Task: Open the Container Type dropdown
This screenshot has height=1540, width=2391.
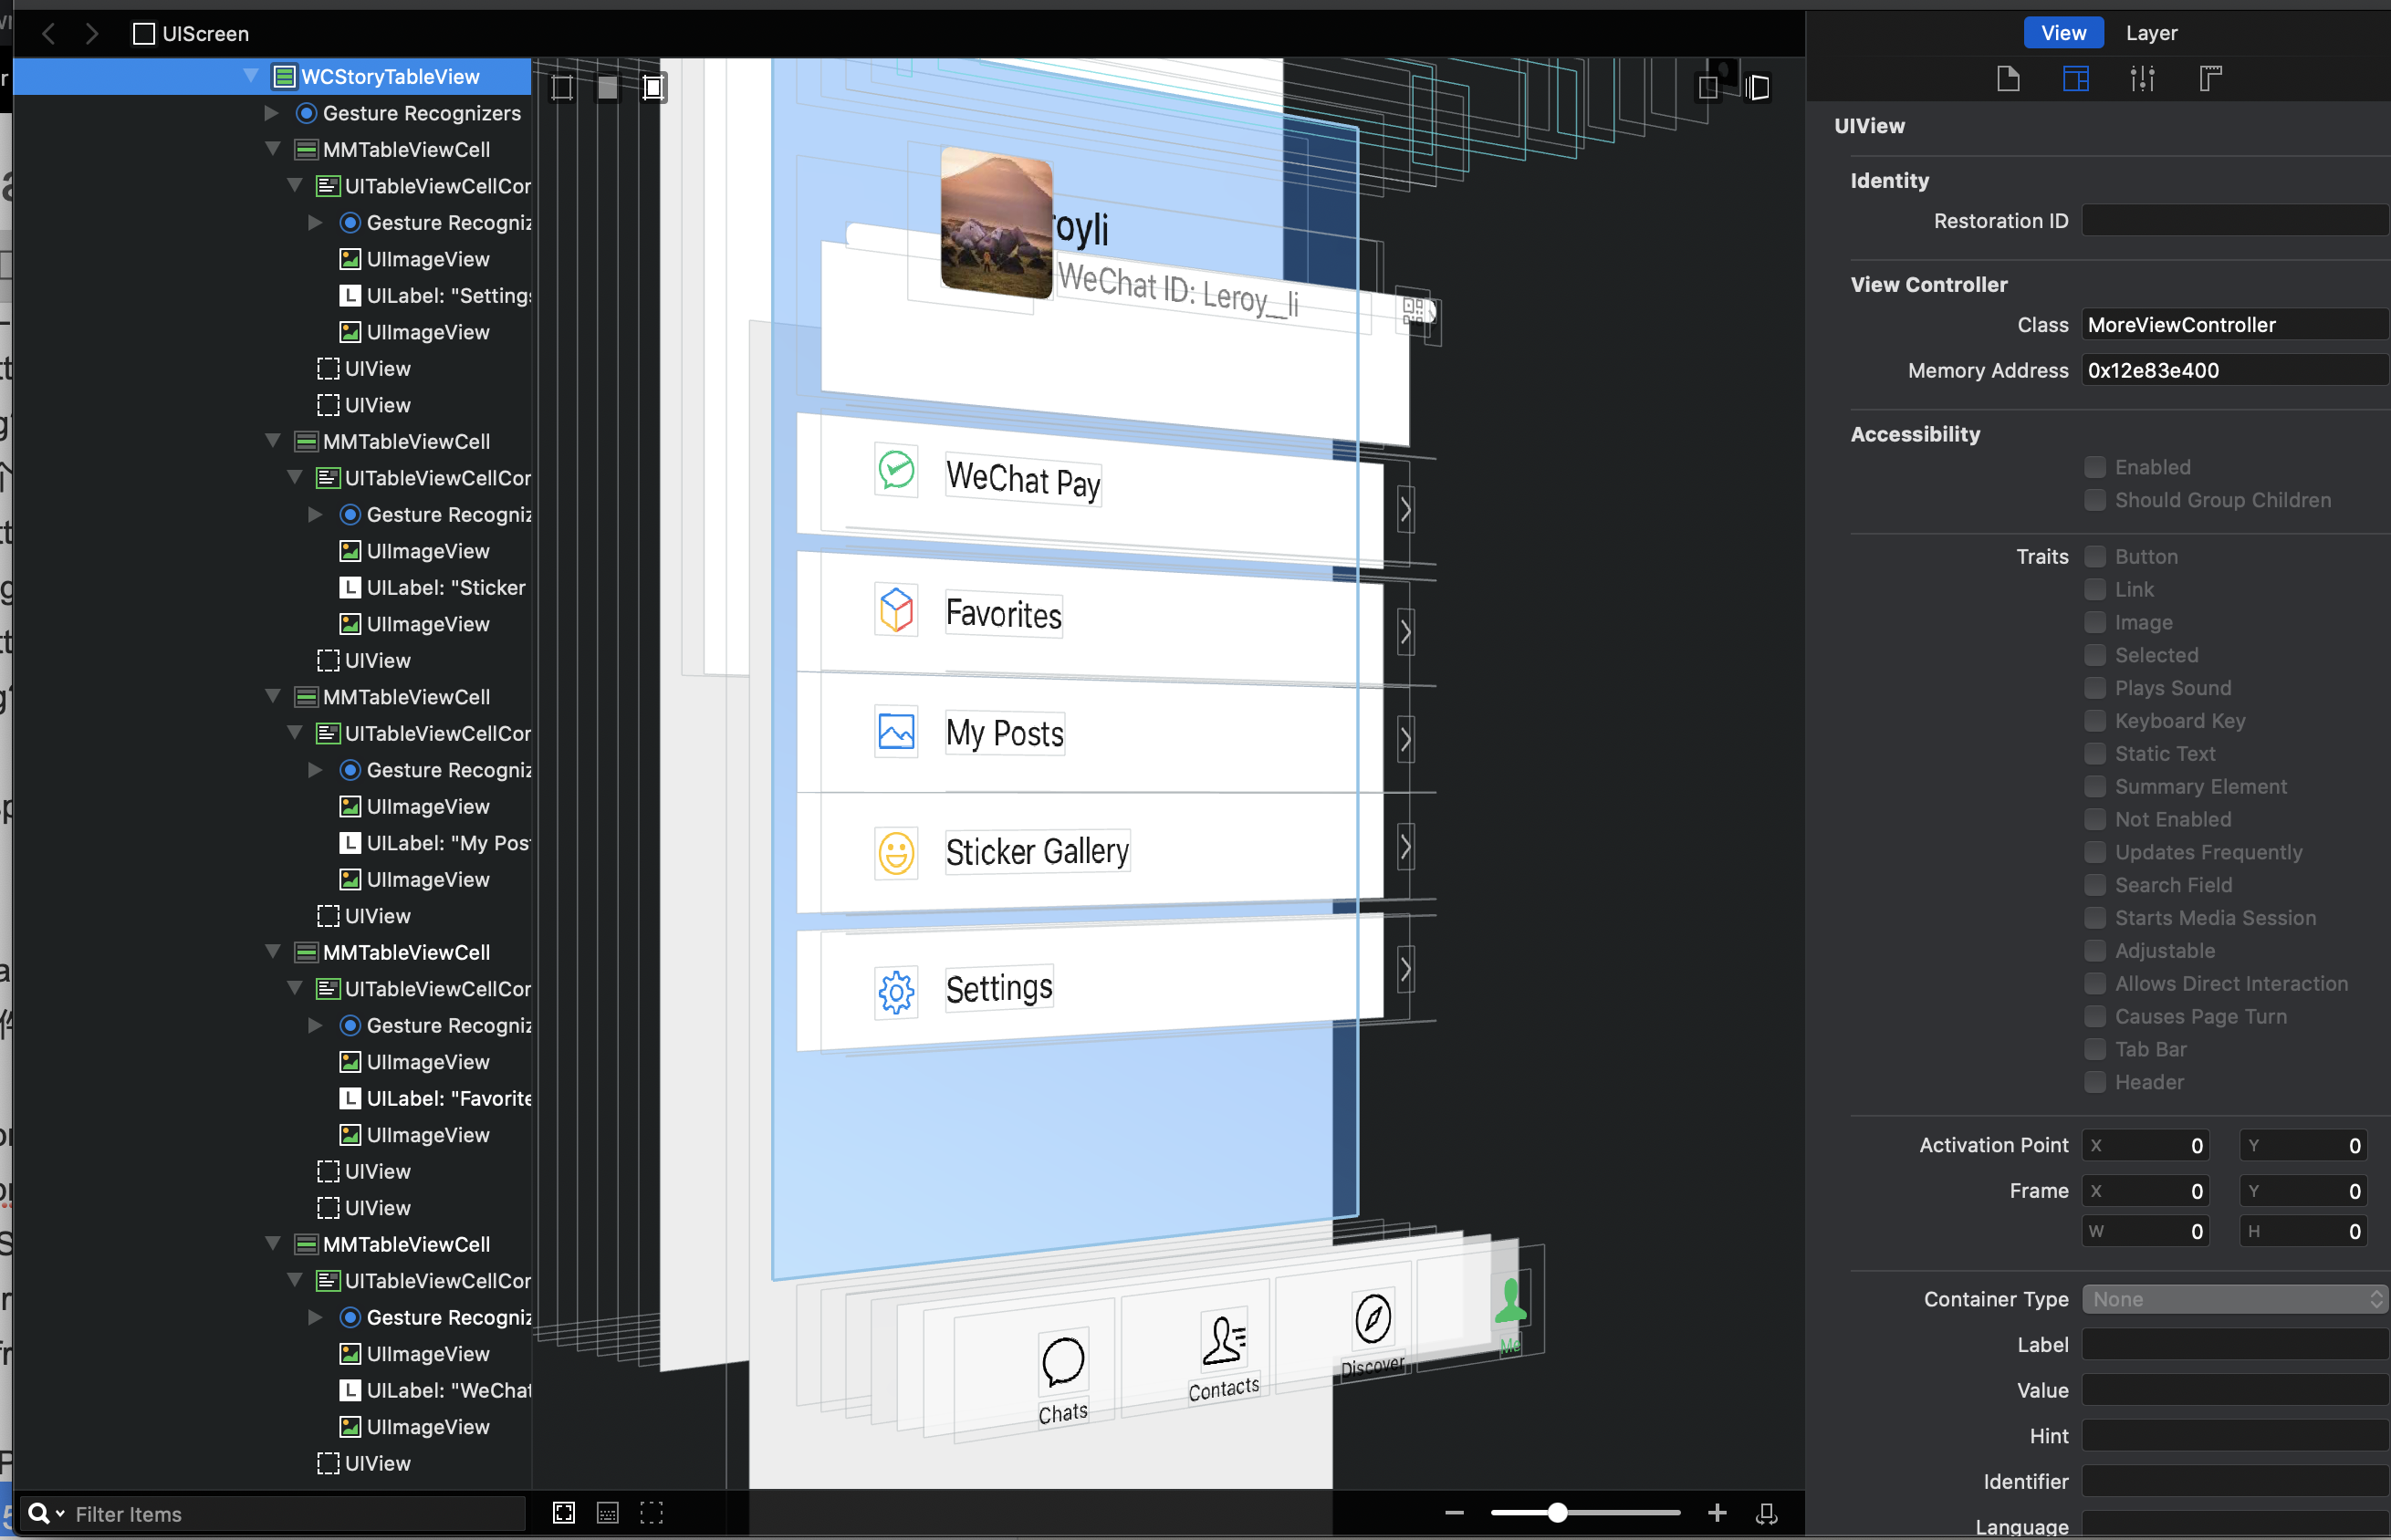Action: point(2235,1299)
